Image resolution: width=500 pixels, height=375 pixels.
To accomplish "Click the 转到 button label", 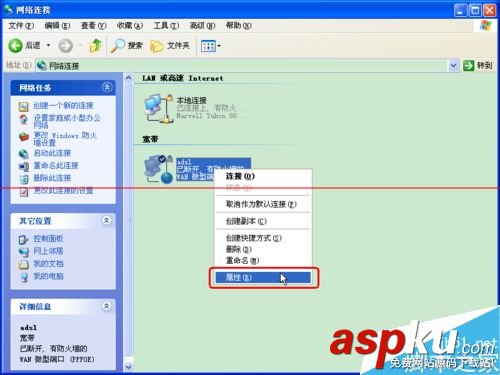I will click(x=485, y=65).
